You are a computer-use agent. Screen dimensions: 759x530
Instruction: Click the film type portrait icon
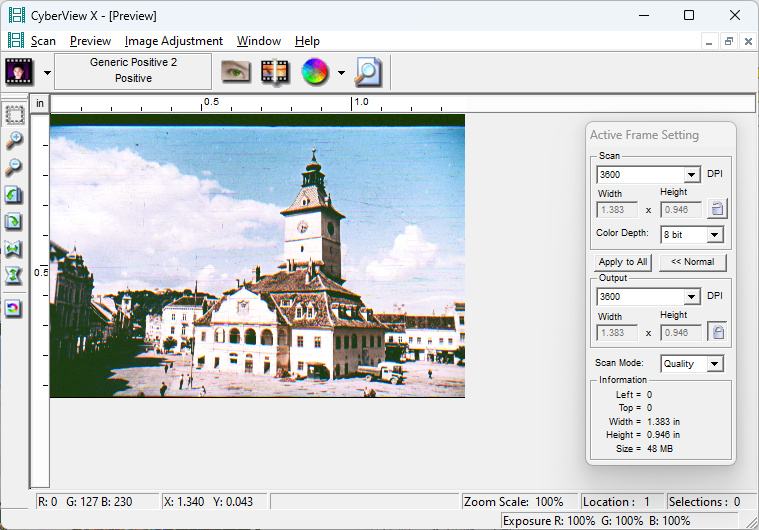(19, 72)
